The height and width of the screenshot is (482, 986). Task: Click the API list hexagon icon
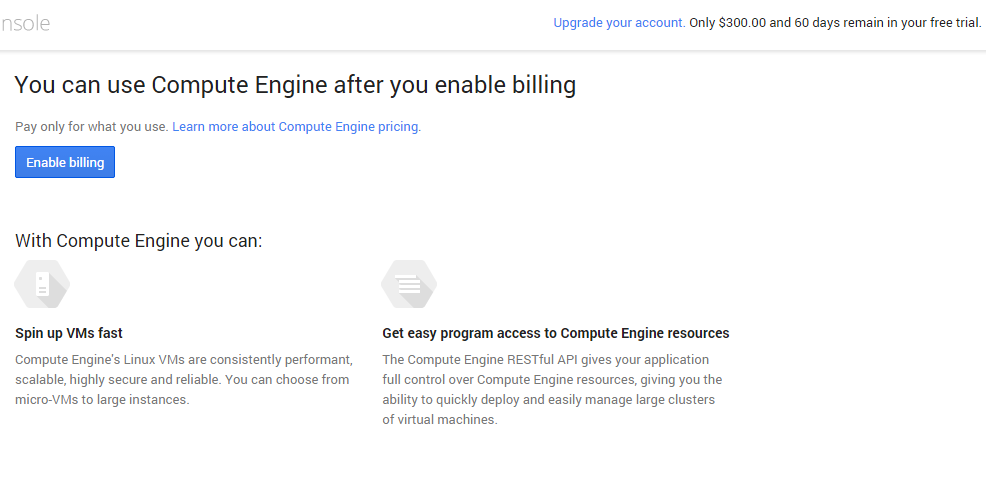pos(409,285)
